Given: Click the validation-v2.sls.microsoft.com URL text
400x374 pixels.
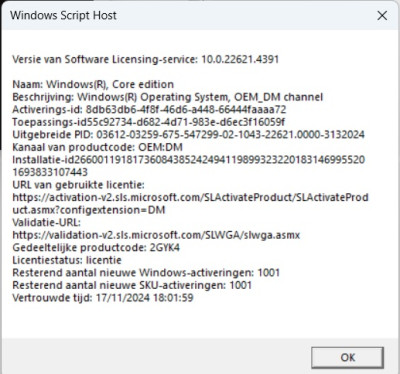Looking at the screenshot, I should [156, 235].
